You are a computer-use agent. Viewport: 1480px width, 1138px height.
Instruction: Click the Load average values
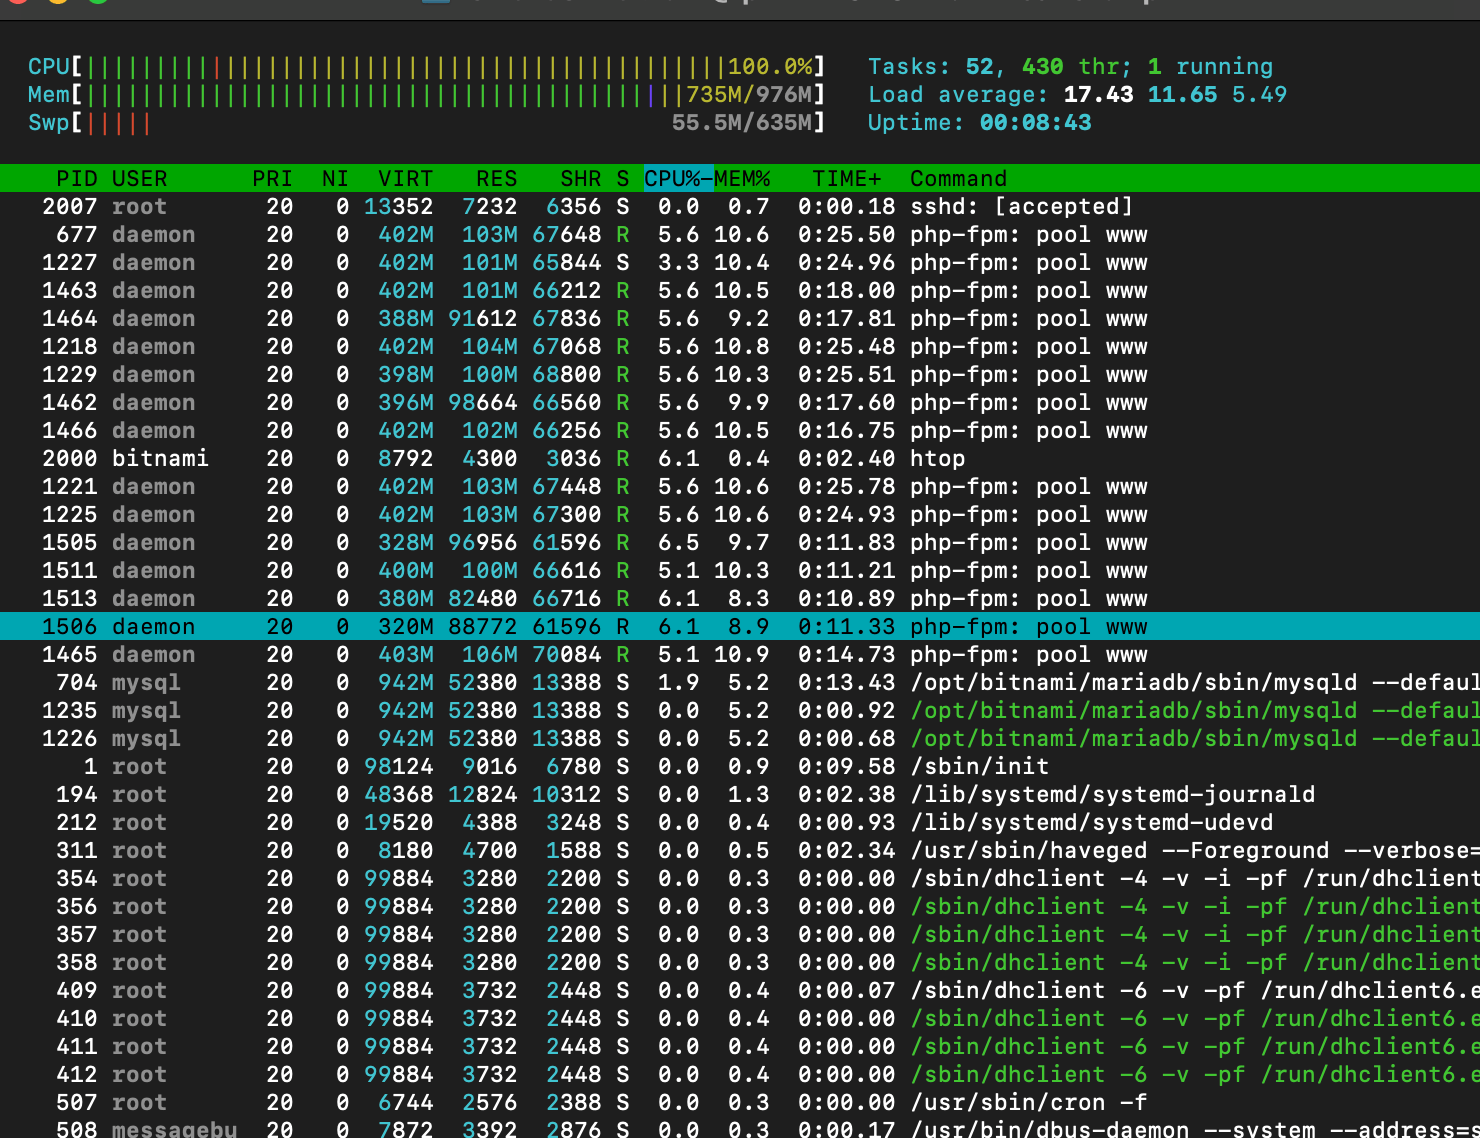tap(1175, 95)
